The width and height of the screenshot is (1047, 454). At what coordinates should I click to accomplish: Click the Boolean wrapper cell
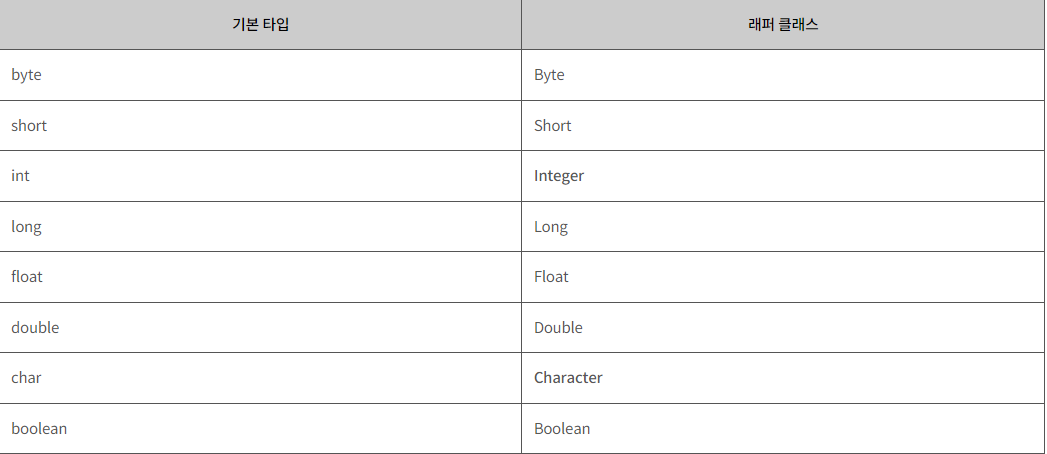click(783, 429)
